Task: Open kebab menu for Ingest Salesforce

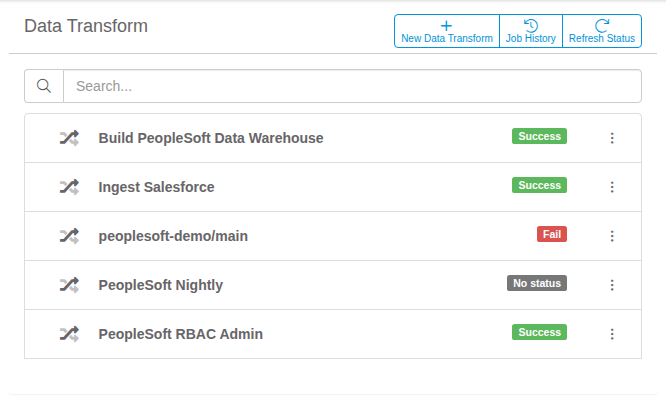Action: 612,187
